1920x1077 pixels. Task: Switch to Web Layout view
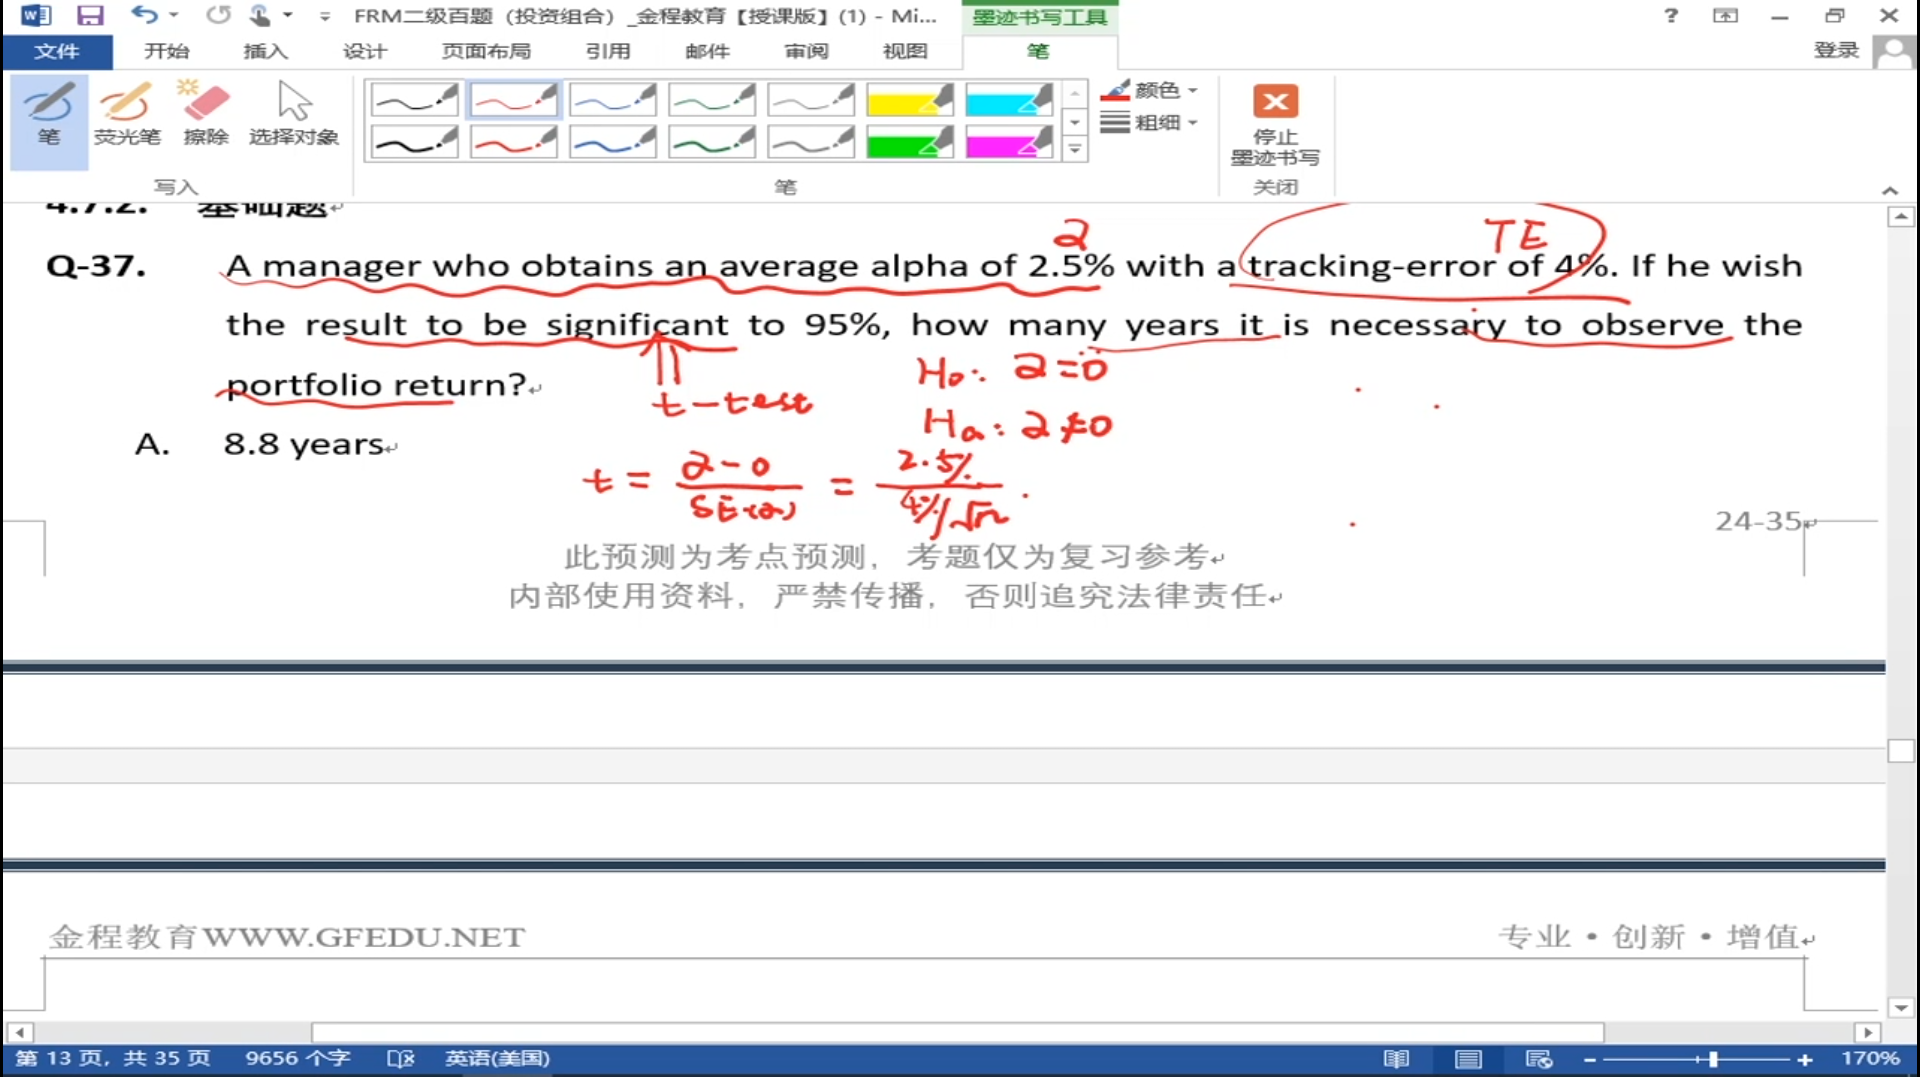(1539, 1059)
